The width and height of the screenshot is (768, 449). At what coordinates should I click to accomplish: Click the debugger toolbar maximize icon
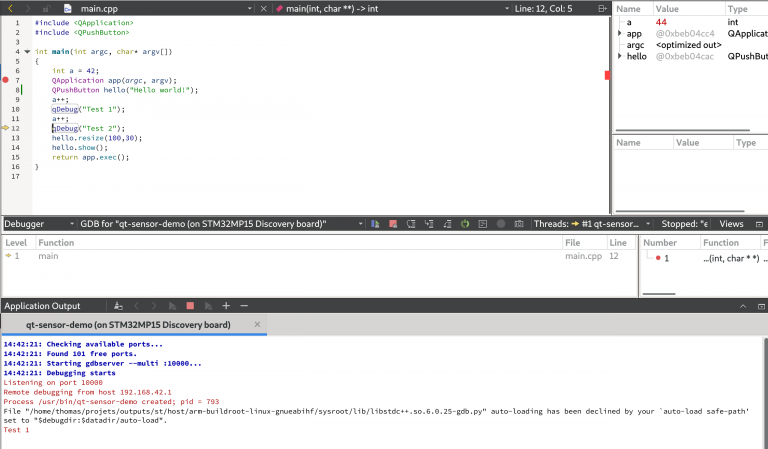point(759,224)
